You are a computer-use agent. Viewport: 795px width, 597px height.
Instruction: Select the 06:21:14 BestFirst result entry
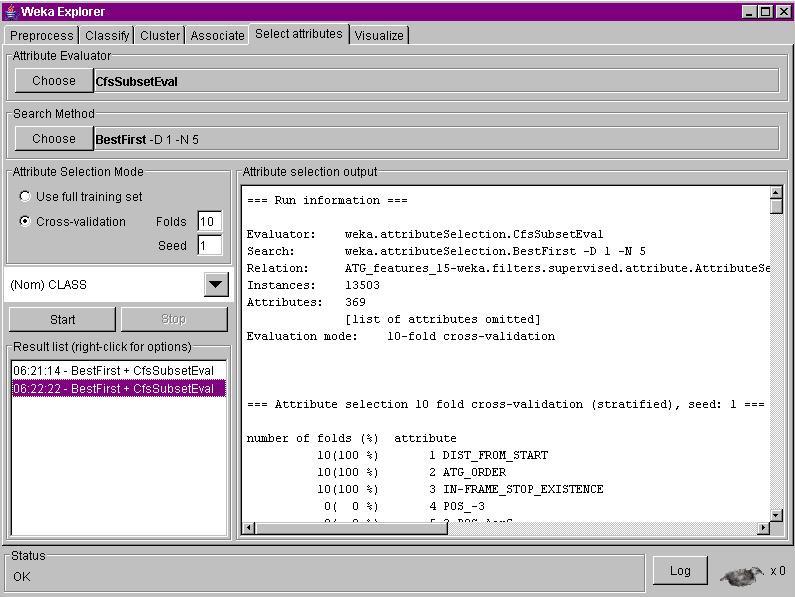click(118, 370)
